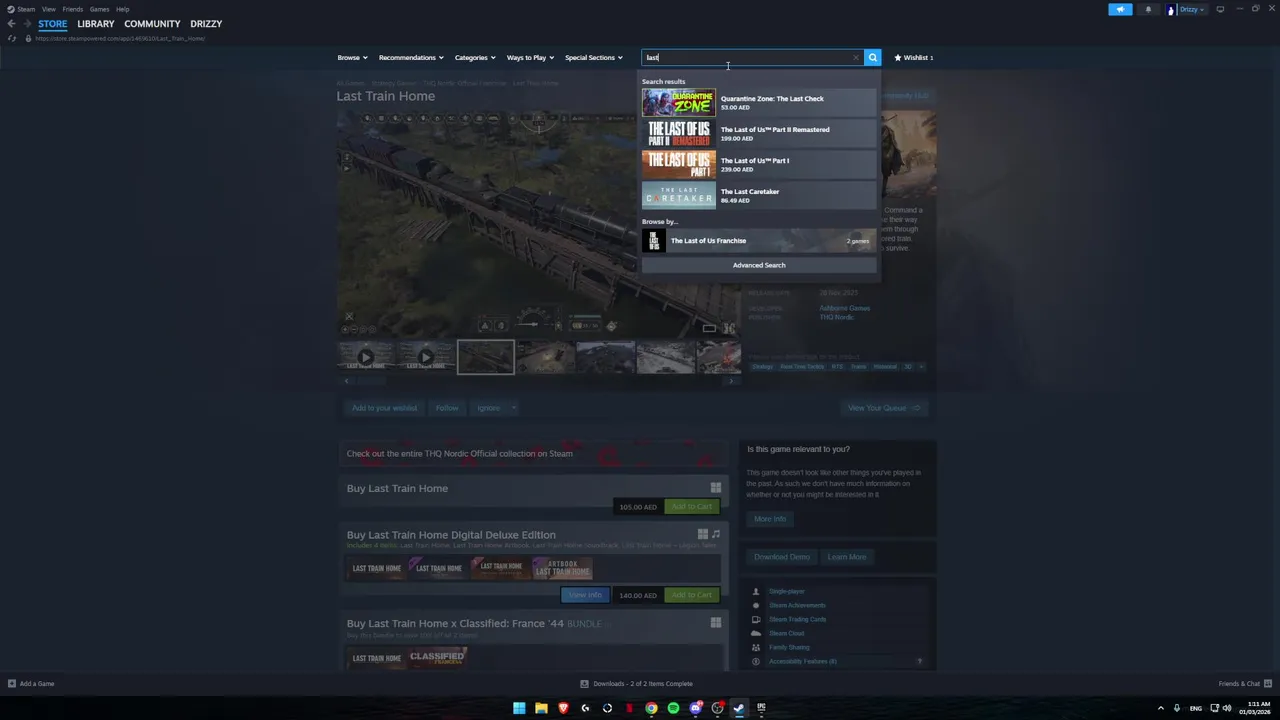Image resolution: width=1280 pixels, height=720 pixels.
Task: Select The Last Caretaker search result
Action: click(759, 196)
